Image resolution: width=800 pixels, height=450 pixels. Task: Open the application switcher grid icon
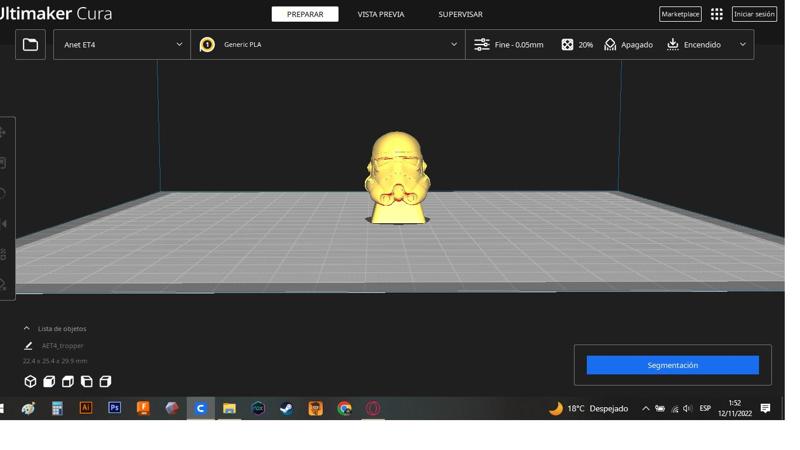click(x=716, y=14)
